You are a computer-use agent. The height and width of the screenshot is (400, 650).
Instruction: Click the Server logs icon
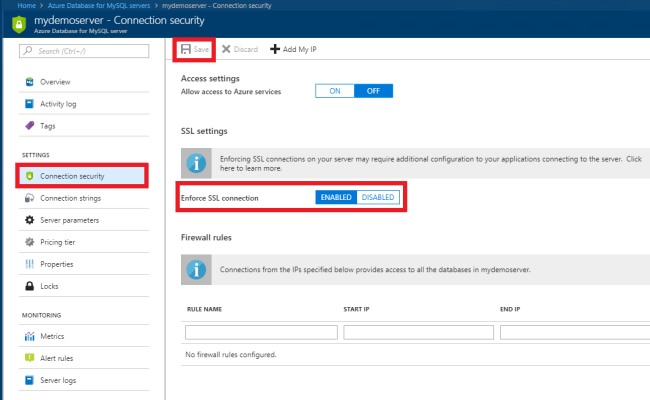click(x=29, y=380)
